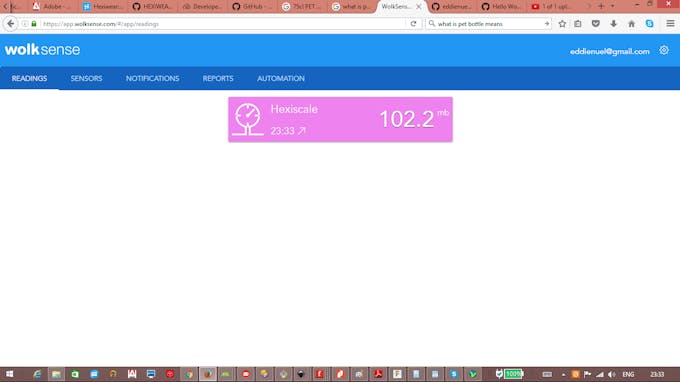Click the green padlock security icon
The width and height of the screenshot is (680, 382).
[x=34, y=24]
